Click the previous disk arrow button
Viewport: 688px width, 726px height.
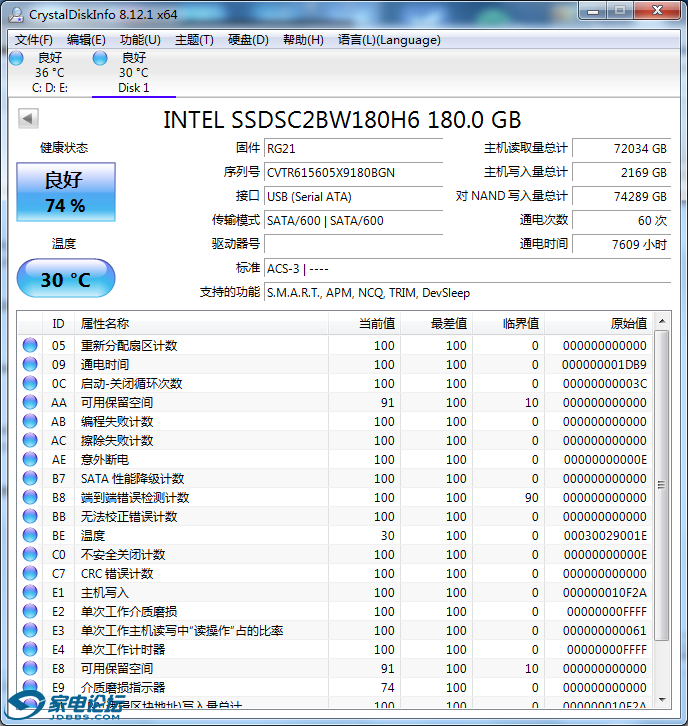28,119
